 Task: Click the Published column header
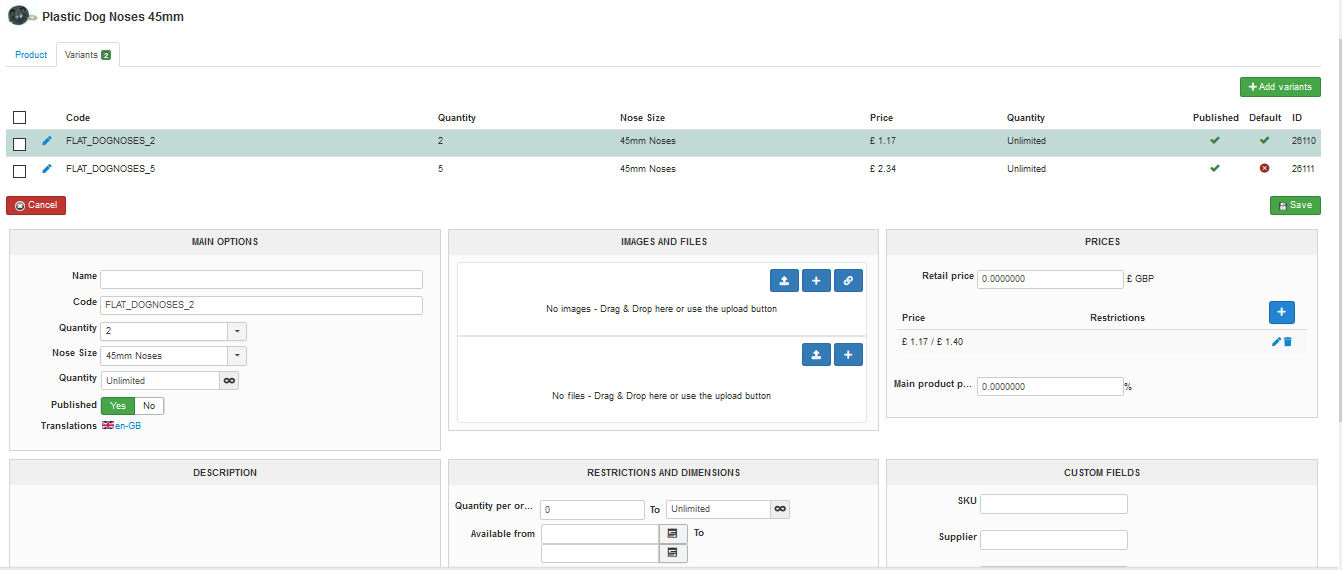1216,118
